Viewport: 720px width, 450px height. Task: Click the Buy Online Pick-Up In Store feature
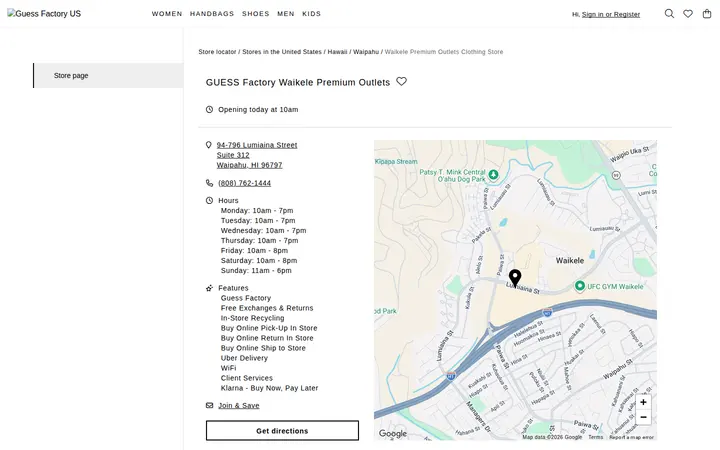[269, 328]
